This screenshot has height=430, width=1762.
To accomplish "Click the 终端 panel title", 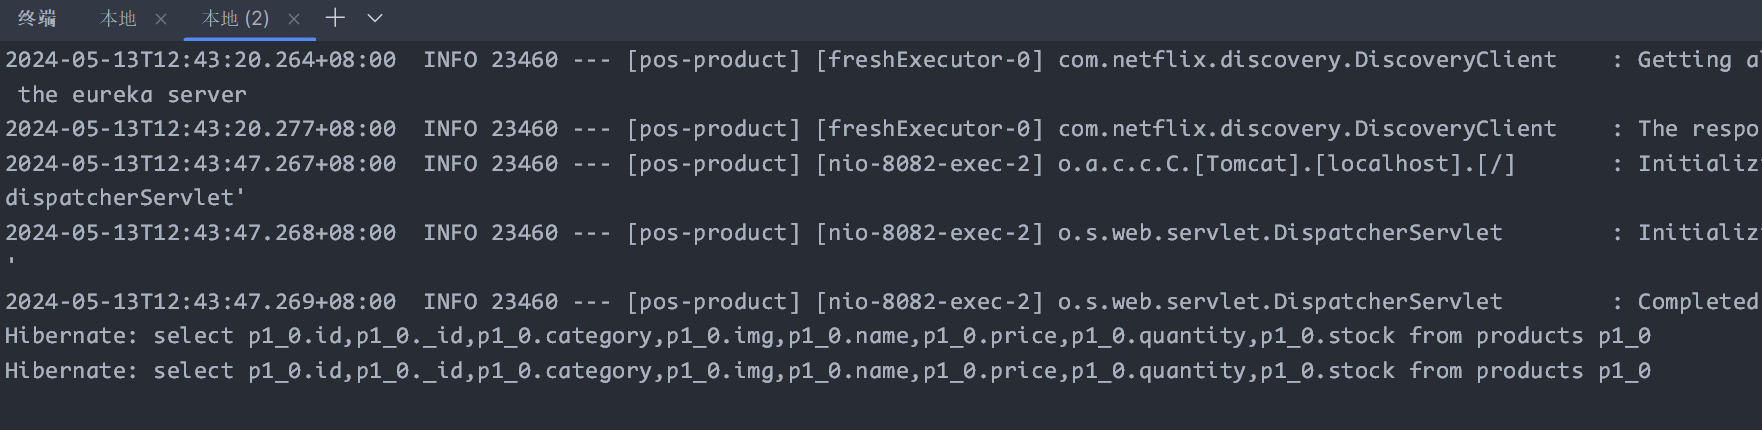I will pos(37,19).
